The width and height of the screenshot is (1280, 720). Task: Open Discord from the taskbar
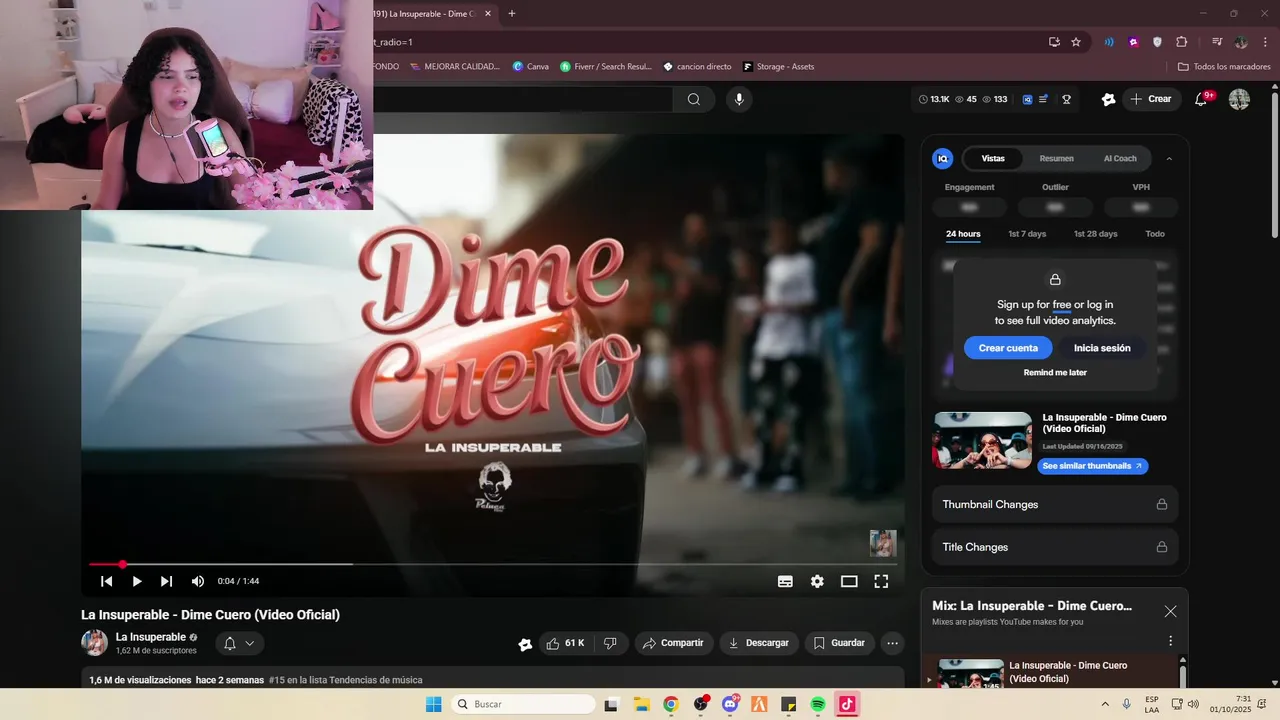click(731, 704)
